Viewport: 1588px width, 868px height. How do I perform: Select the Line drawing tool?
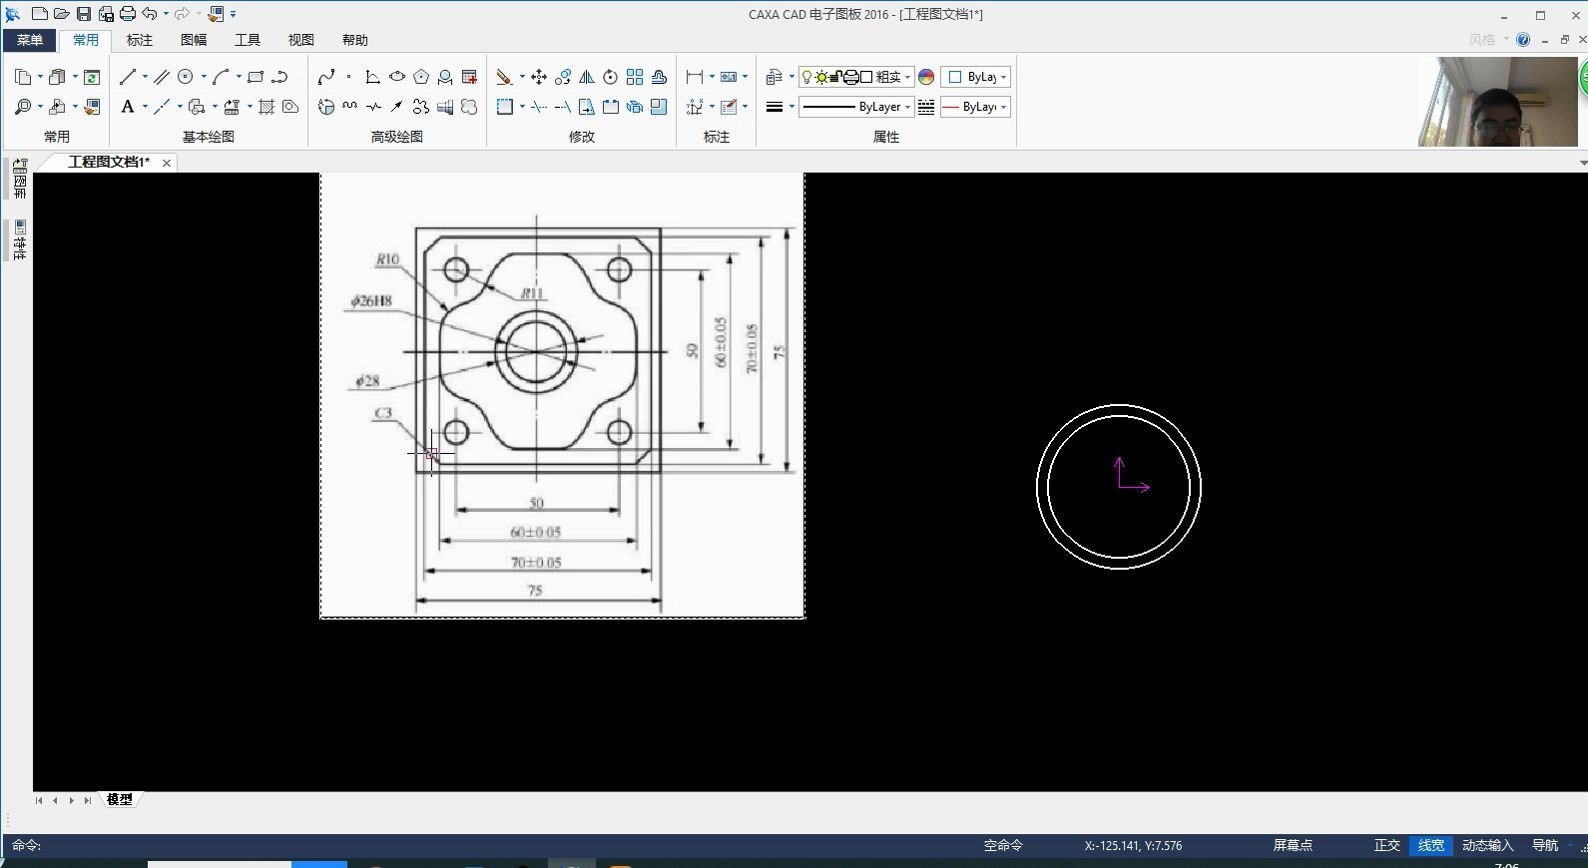127,77
